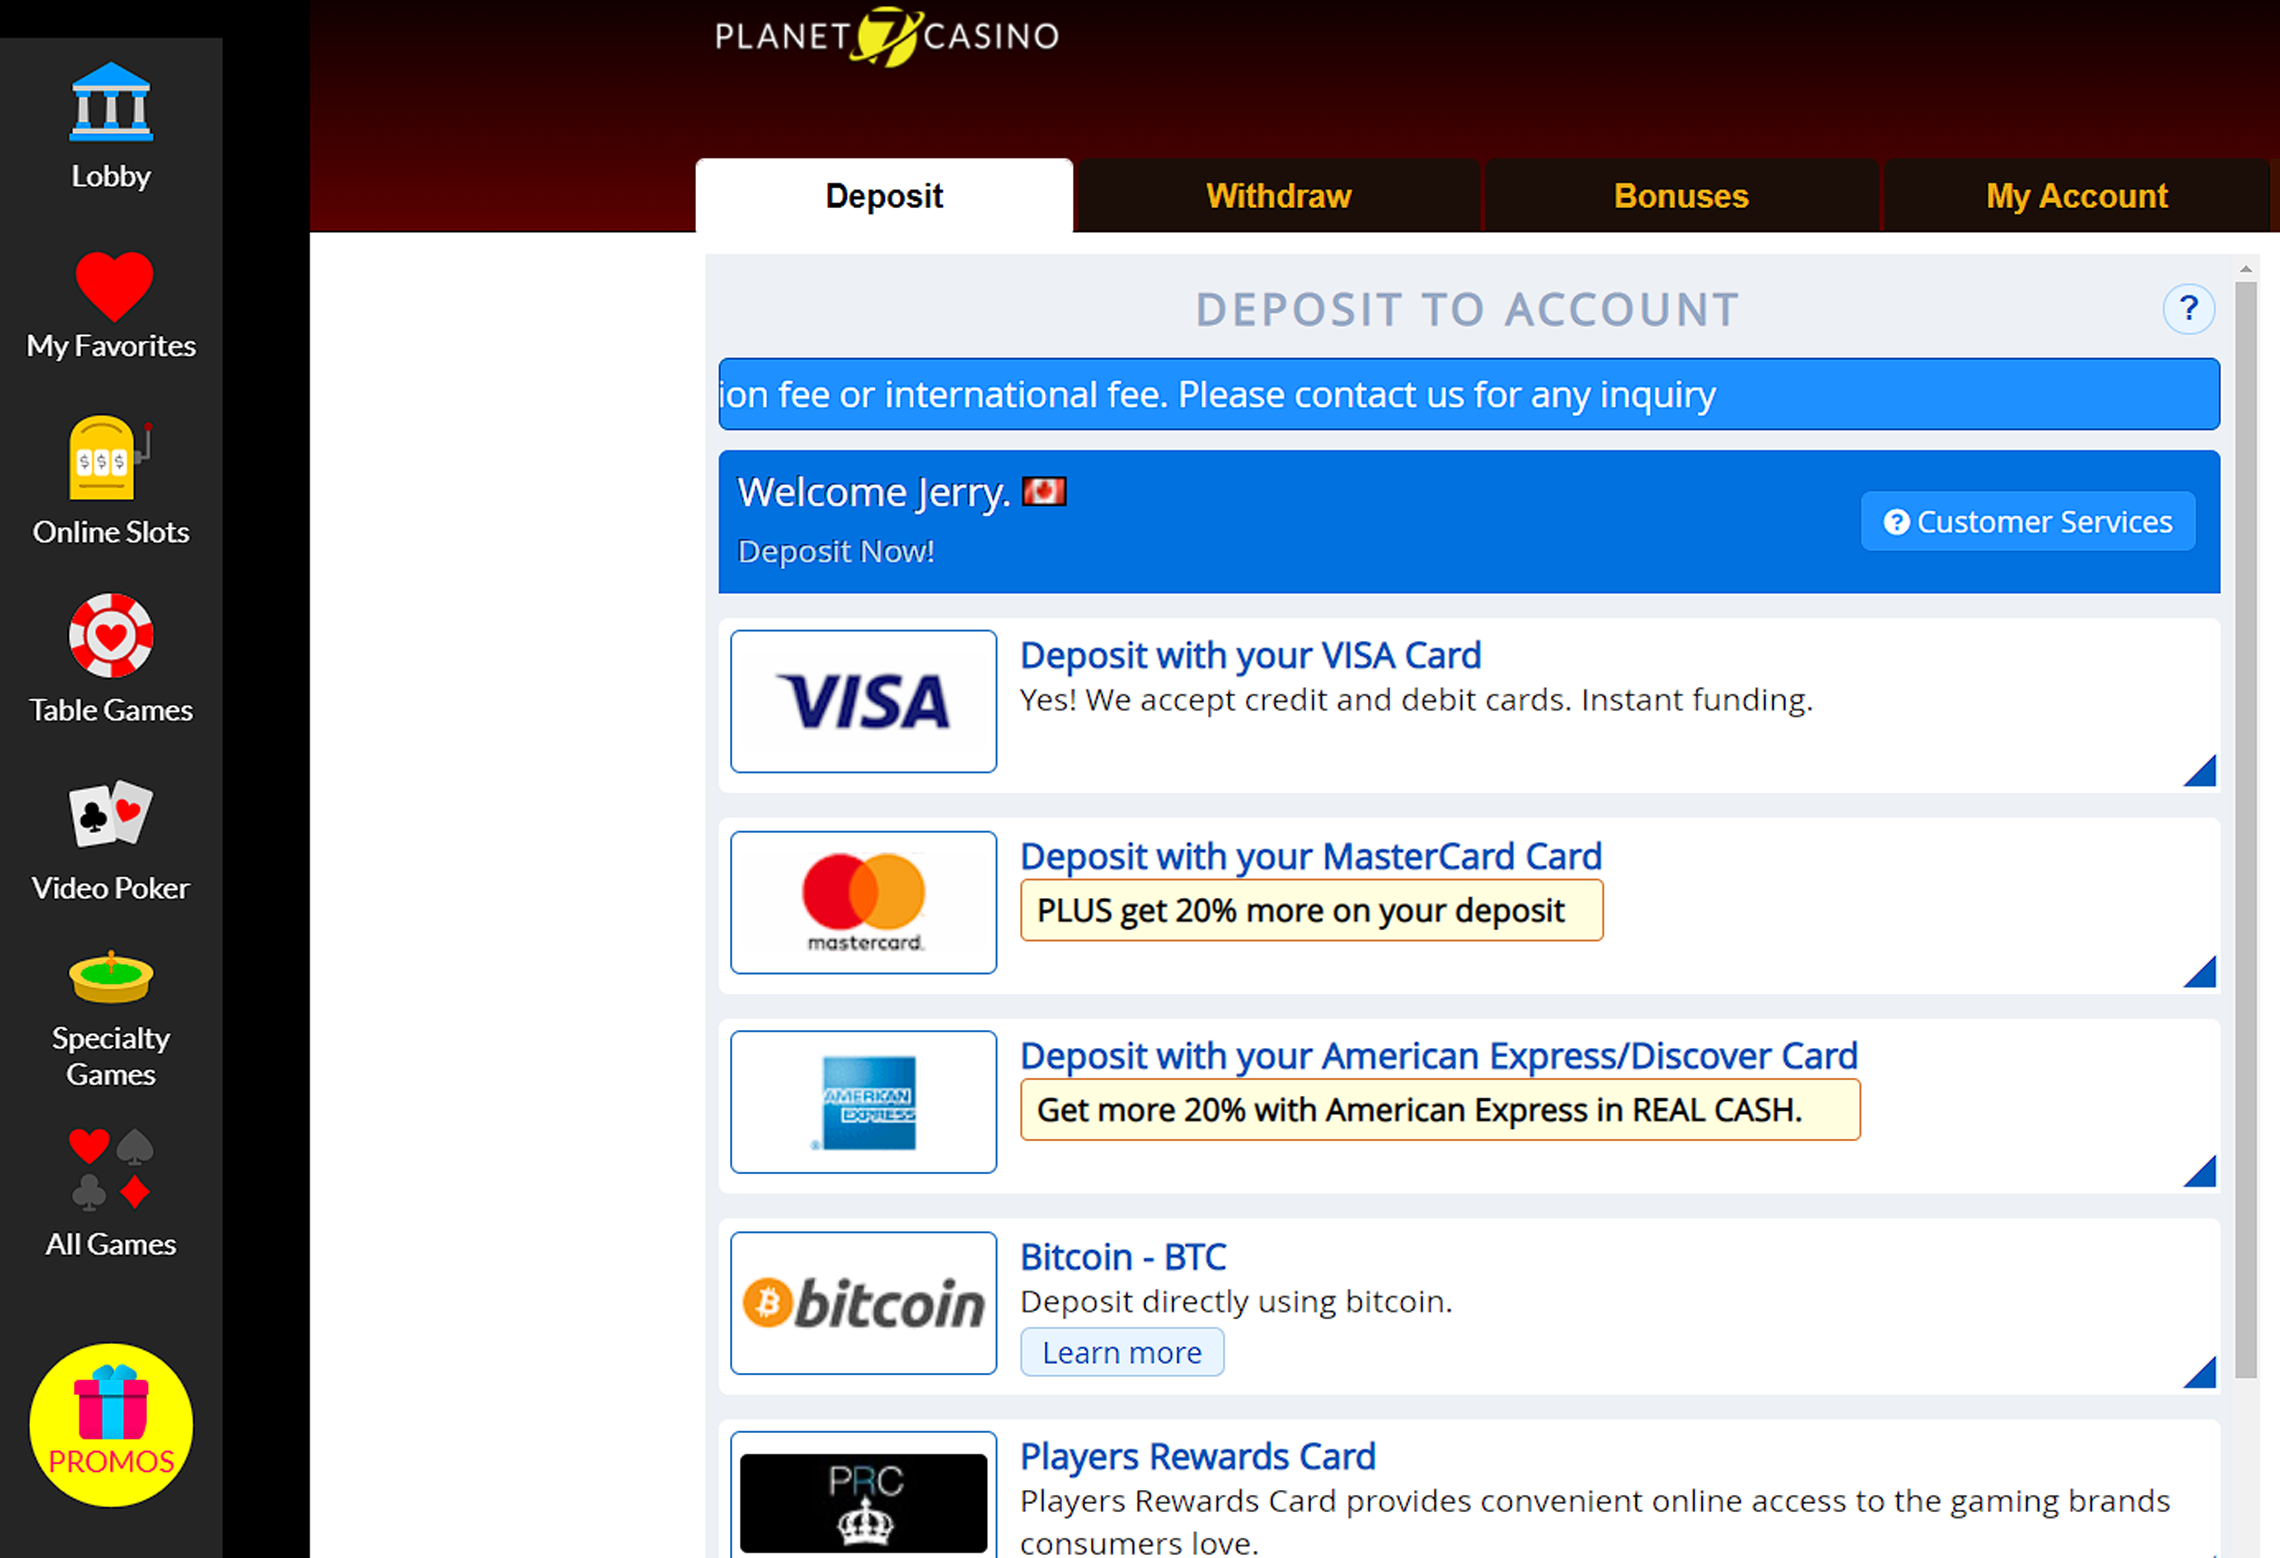Image resolution: width=2280 pixels, height=1558 pixels.
Task: Expand American Express deposit blue corner arrow
Action: pyautogui.click(x=2201, y=1171)
